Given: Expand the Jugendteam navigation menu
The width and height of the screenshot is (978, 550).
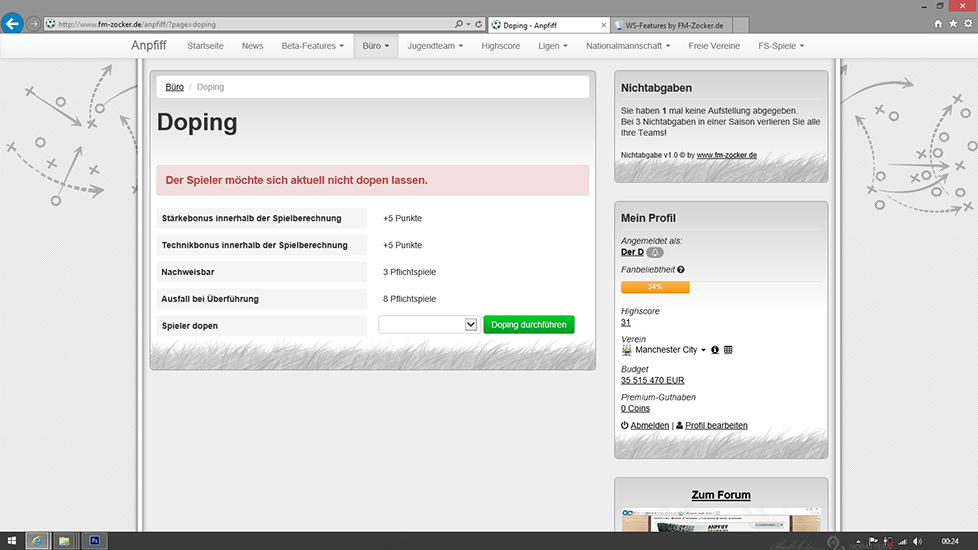Looking at the screenshot, I should (435, 46).
